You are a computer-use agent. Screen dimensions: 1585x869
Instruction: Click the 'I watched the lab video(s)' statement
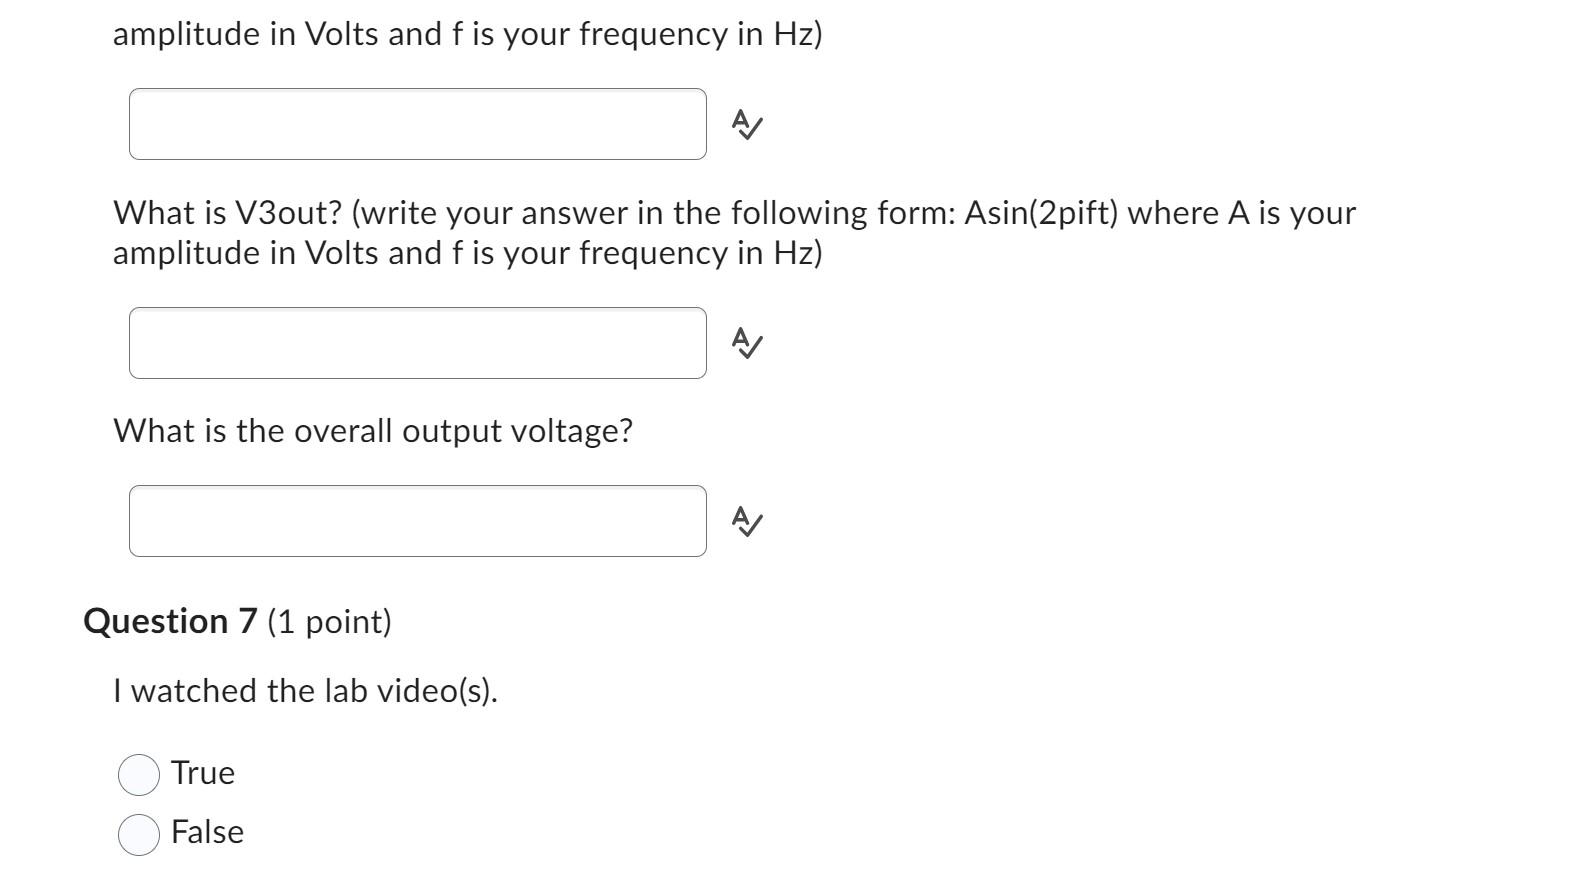[307, 690]
